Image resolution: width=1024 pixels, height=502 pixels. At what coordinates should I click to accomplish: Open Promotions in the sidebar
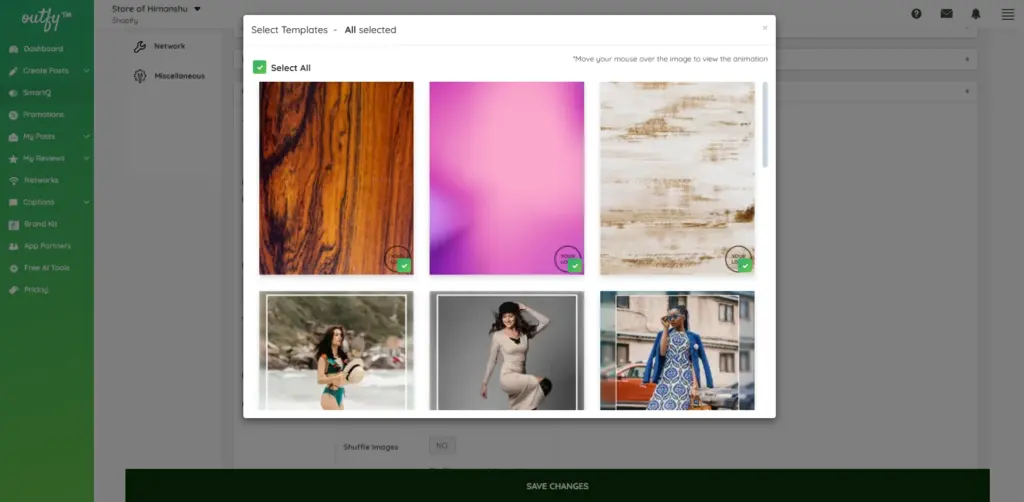(43, 115)
